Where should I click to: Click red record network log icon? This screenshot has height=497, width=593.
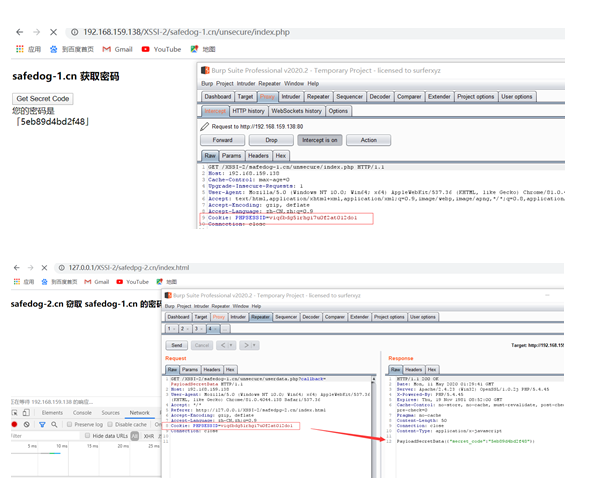tap(14, 424)
